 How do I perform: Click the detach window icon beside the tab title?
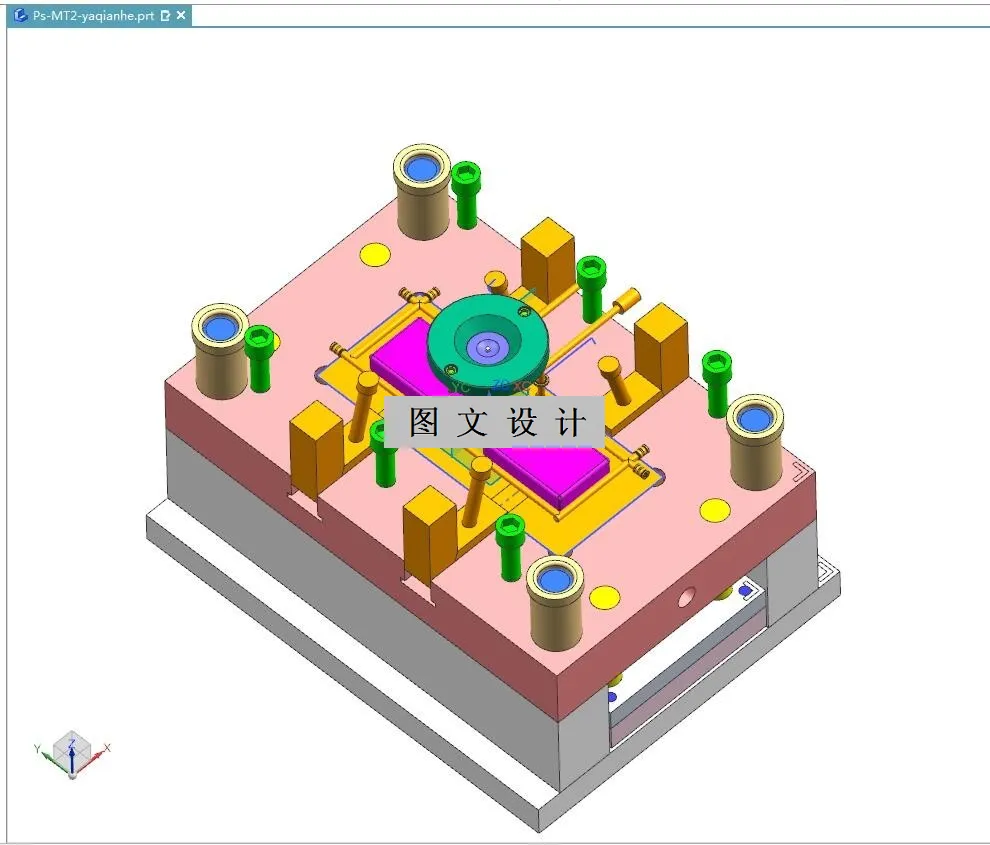(x=163, y=15)
